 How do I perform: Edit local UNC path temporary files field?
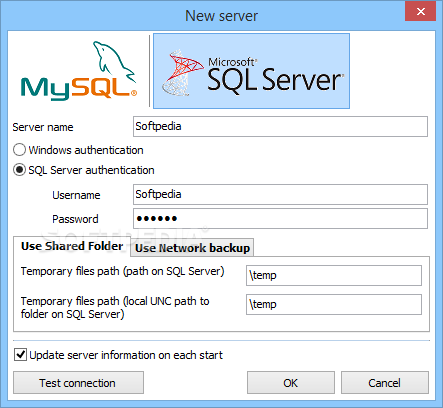click(334, 304)
